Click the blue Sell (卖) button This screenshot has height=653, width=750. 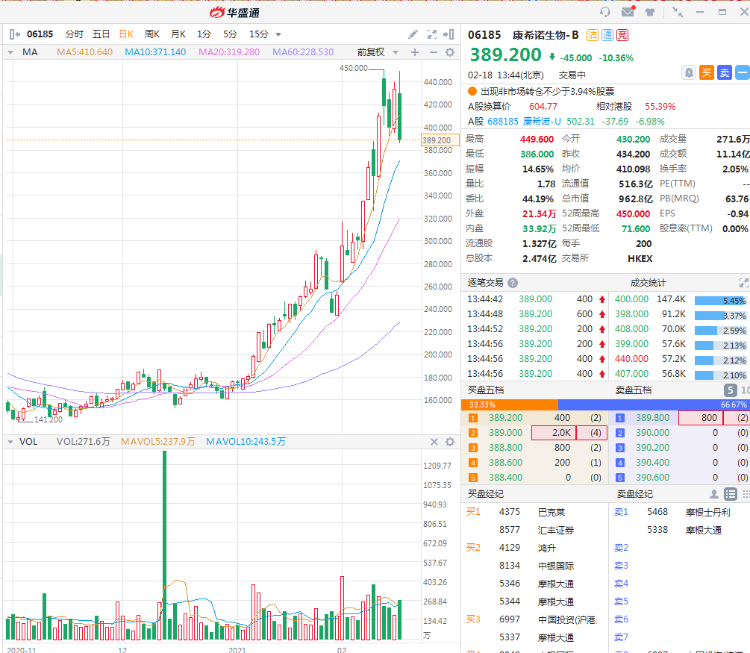coord(724,73)
